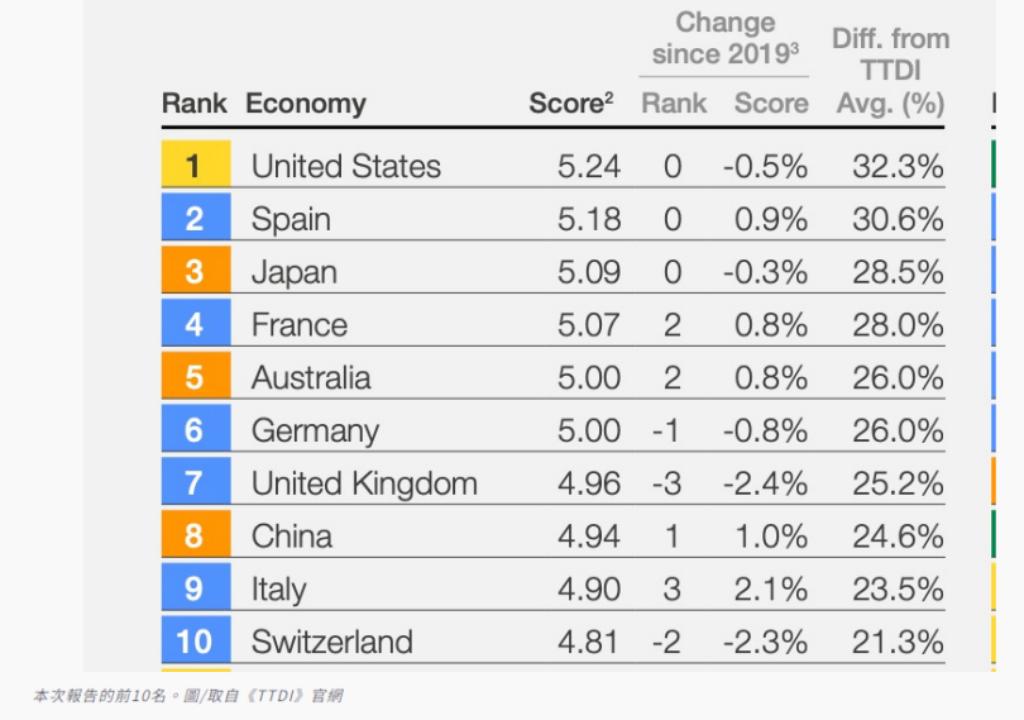Select China's score change of 1.0%

[x=770, y=537]
